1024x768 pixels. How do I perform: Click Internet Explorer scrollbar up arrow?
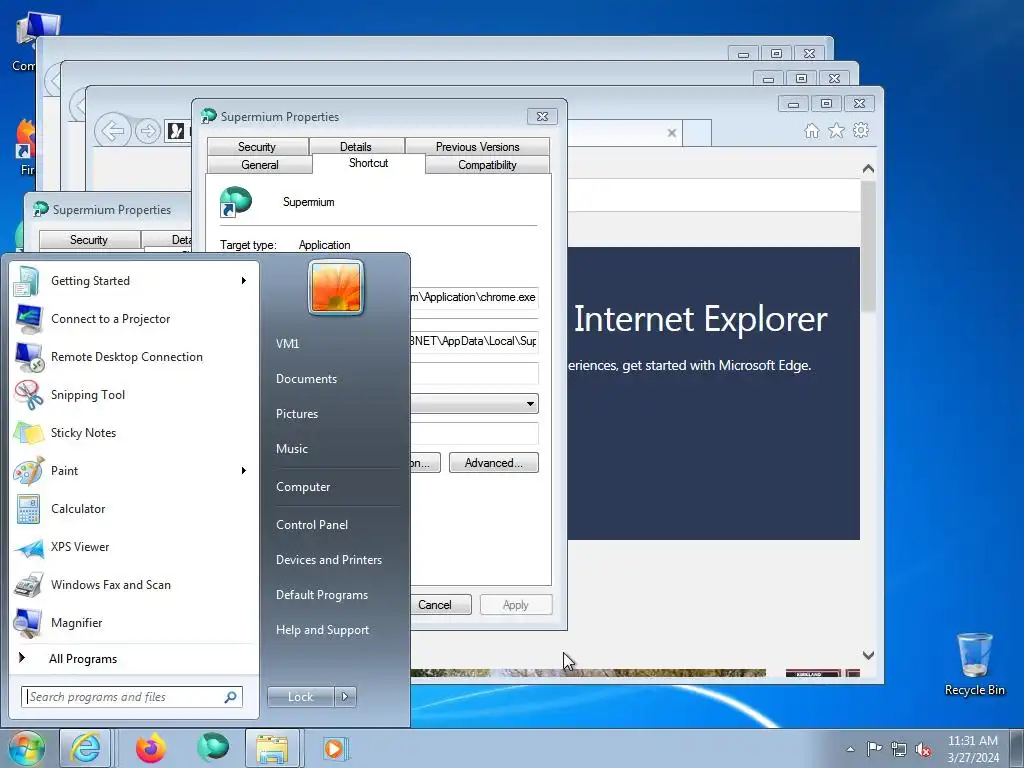pos(868,169)
